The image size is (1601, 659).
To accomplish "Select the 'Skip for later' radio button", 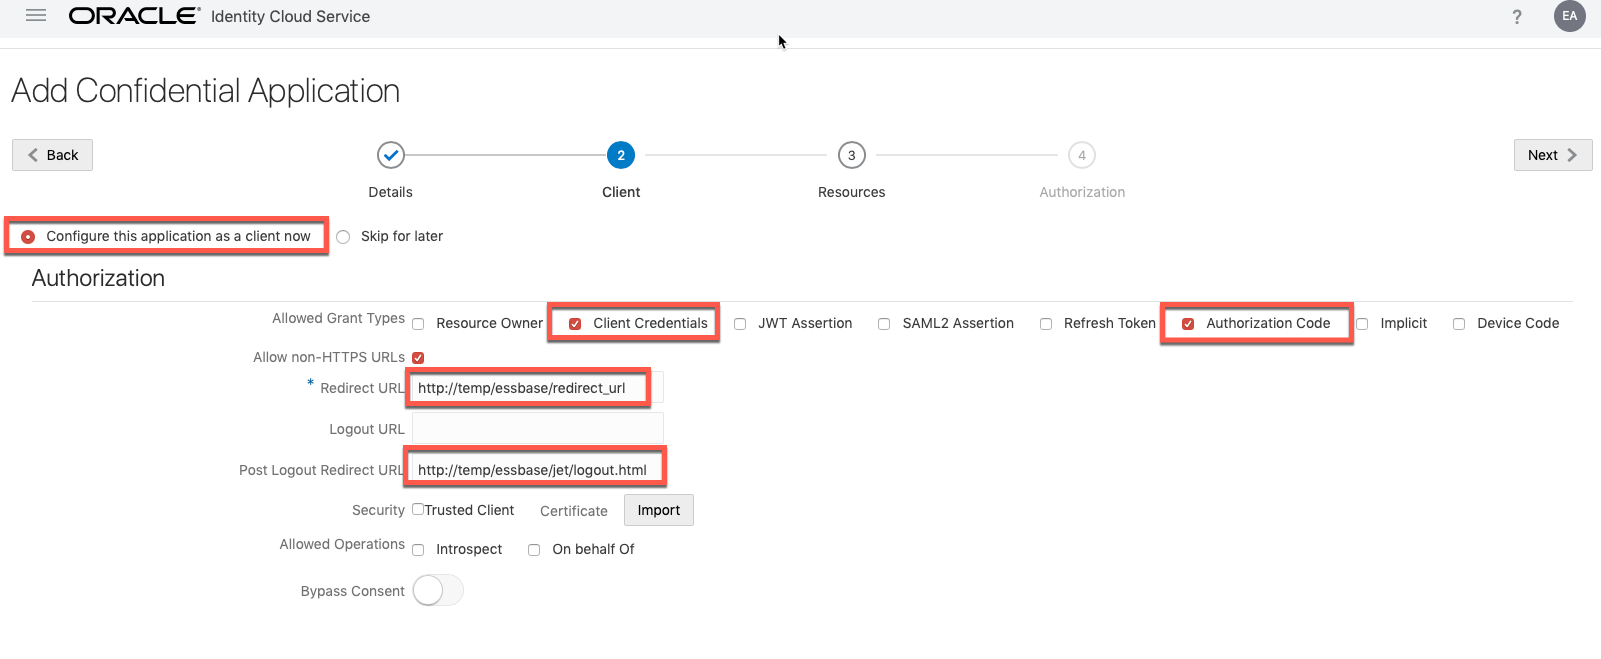I will tap(343, 237).
